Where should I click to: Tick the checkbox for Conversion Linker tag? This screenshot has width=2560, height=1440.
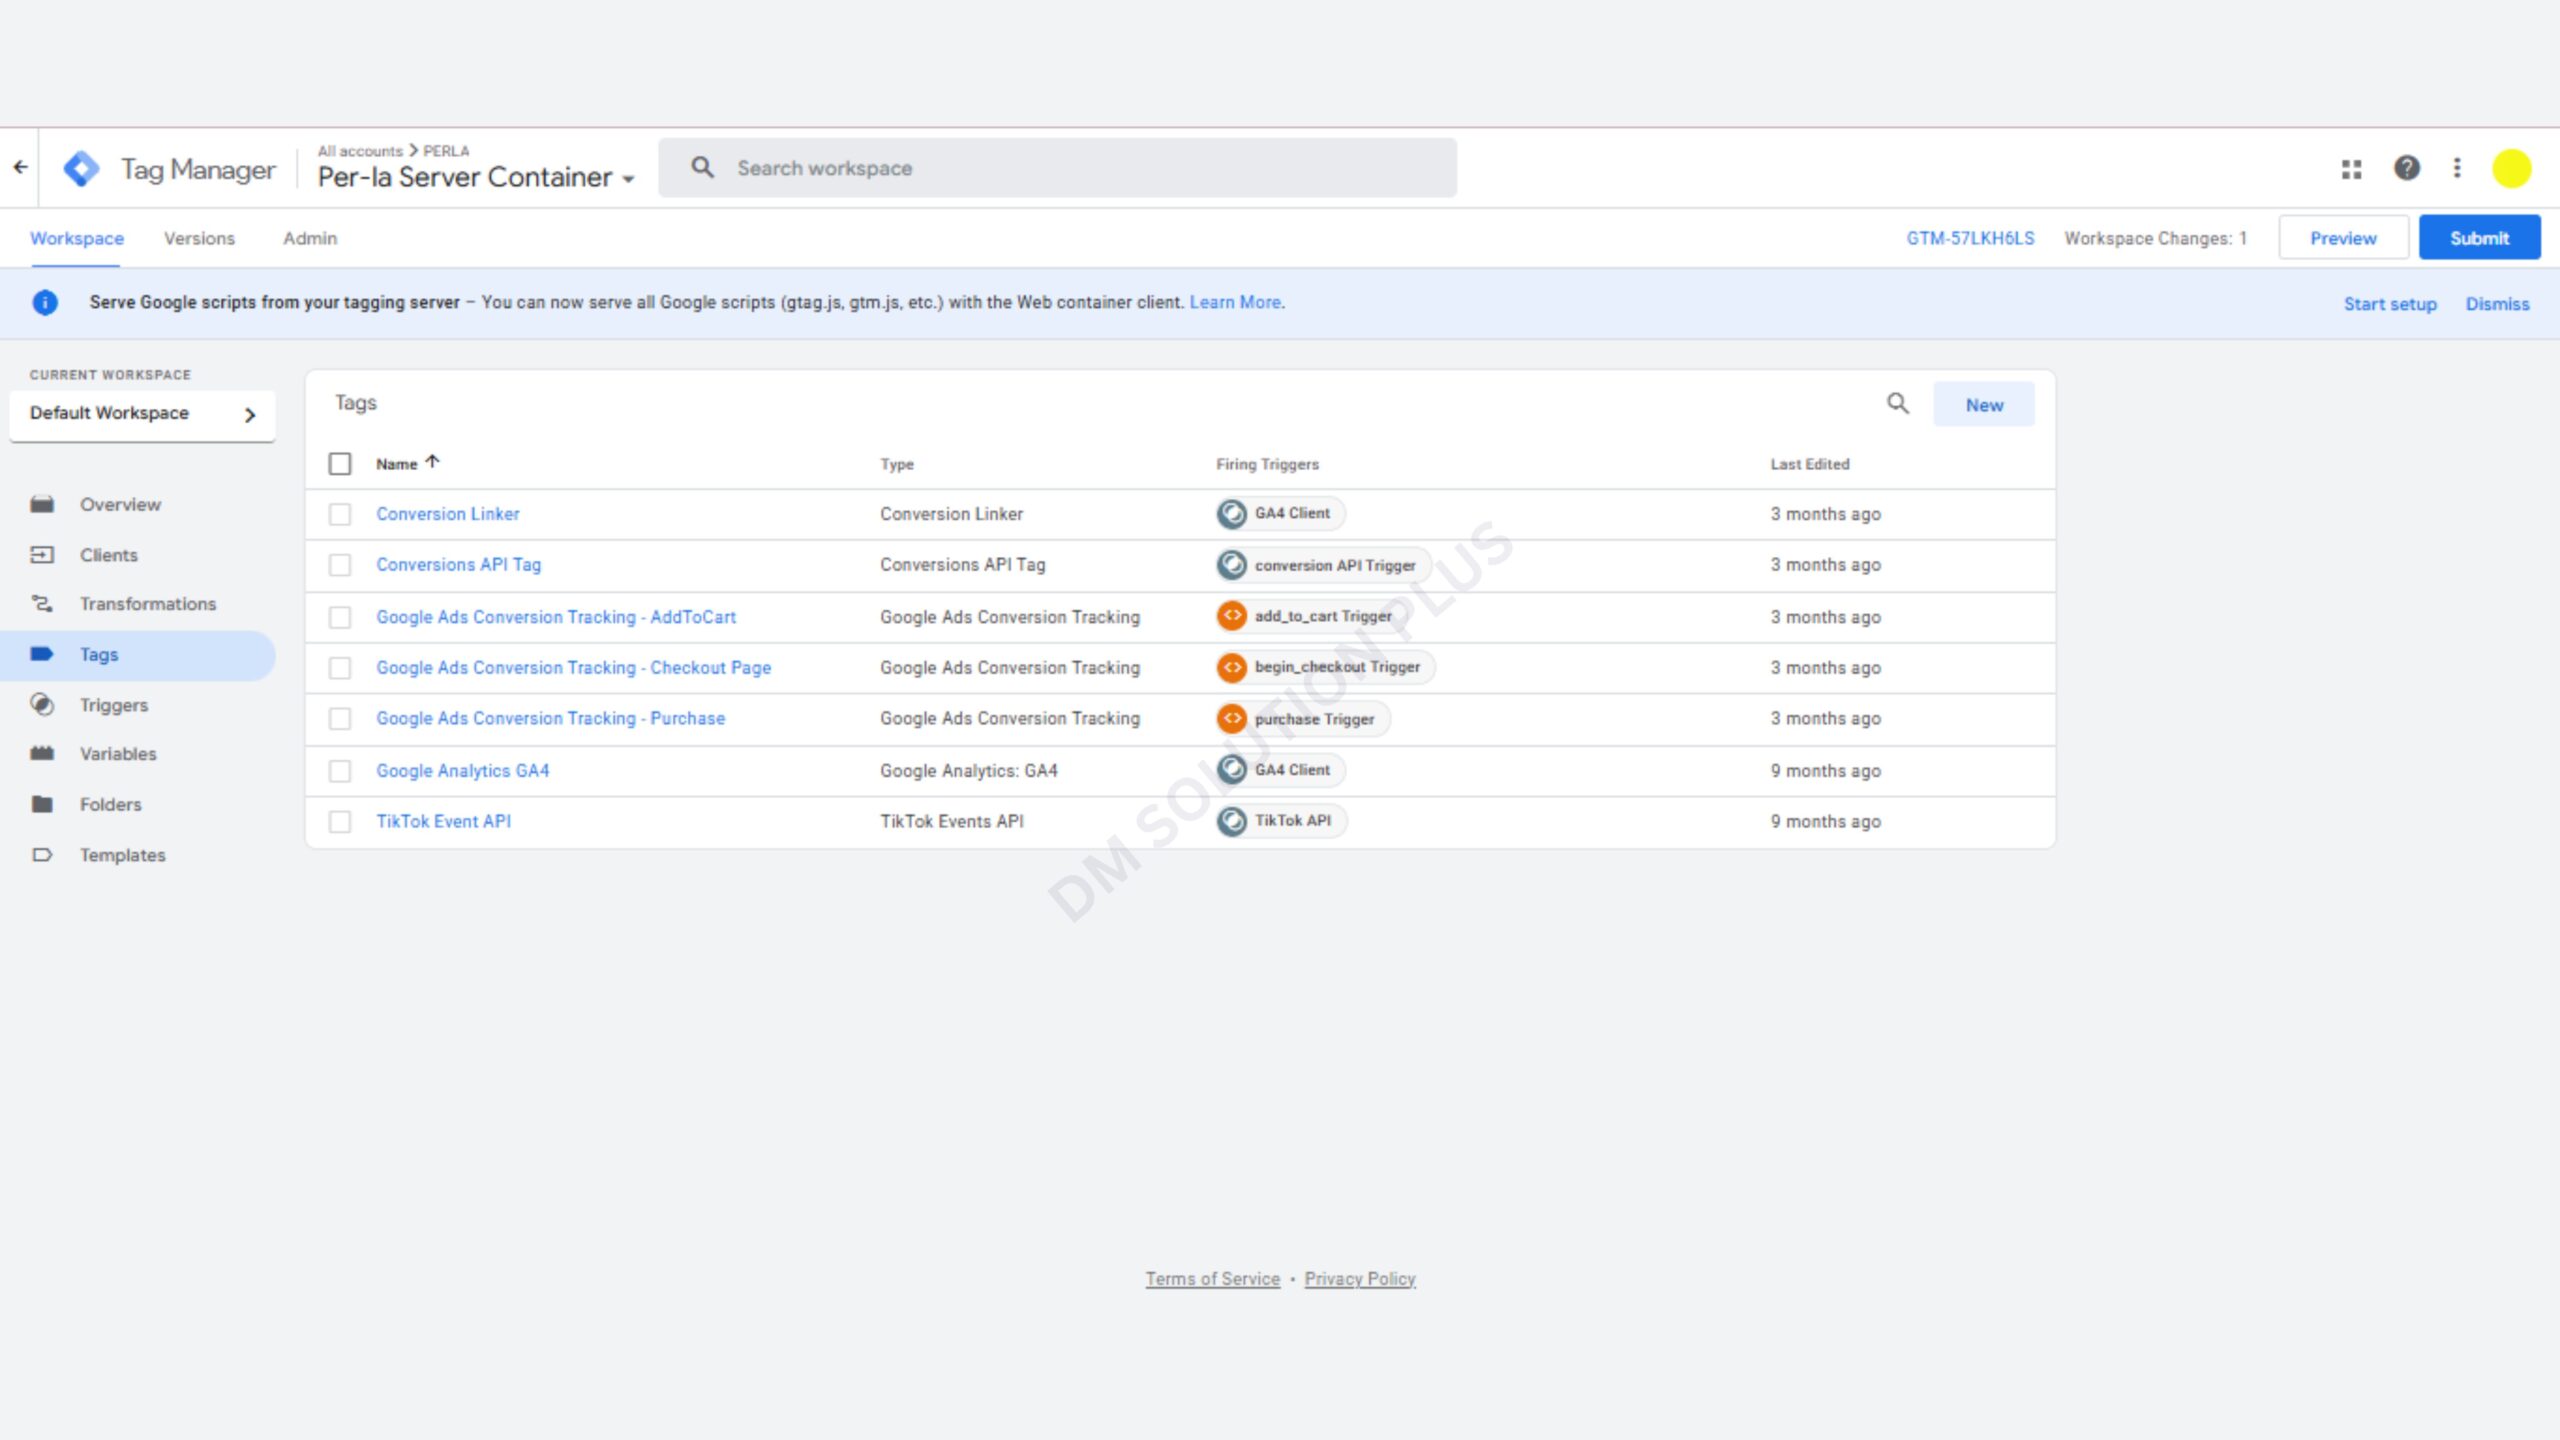click(x=340, y=514)
